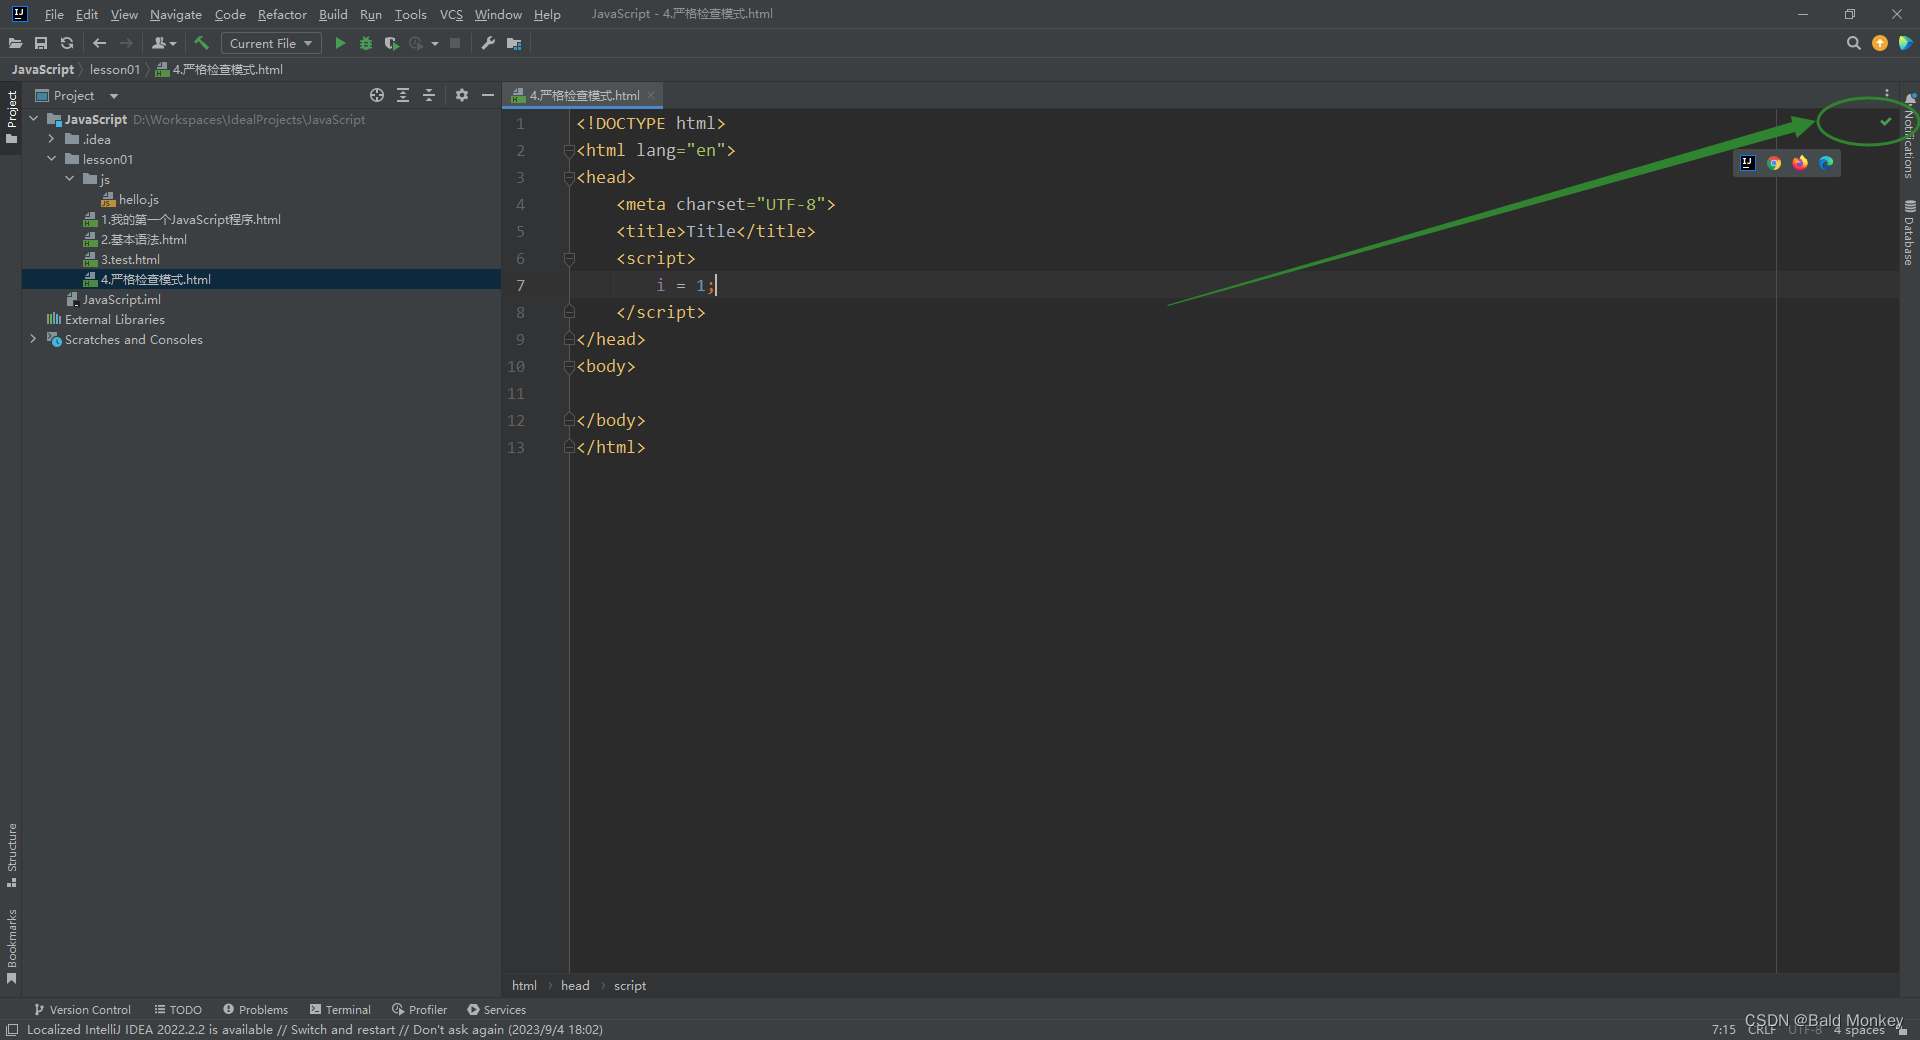Toggle the TODO tool window
This screenshot has width=1920, height=1040.
tap(178, 1010)
